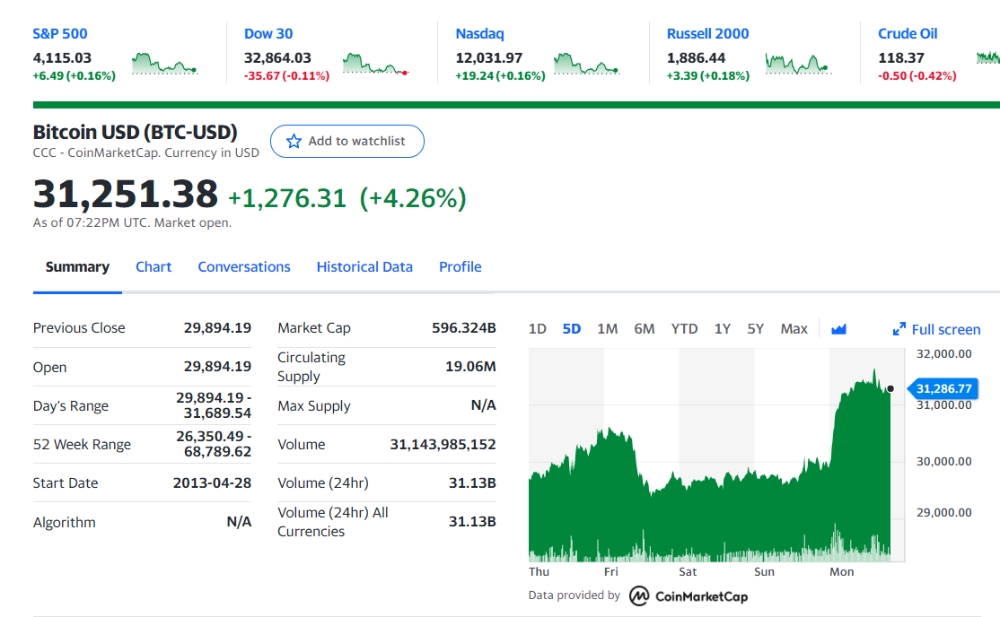Screen dimensions: 1000x617
Task: Select the YTD chart range
Action: [x=684, y=329]
